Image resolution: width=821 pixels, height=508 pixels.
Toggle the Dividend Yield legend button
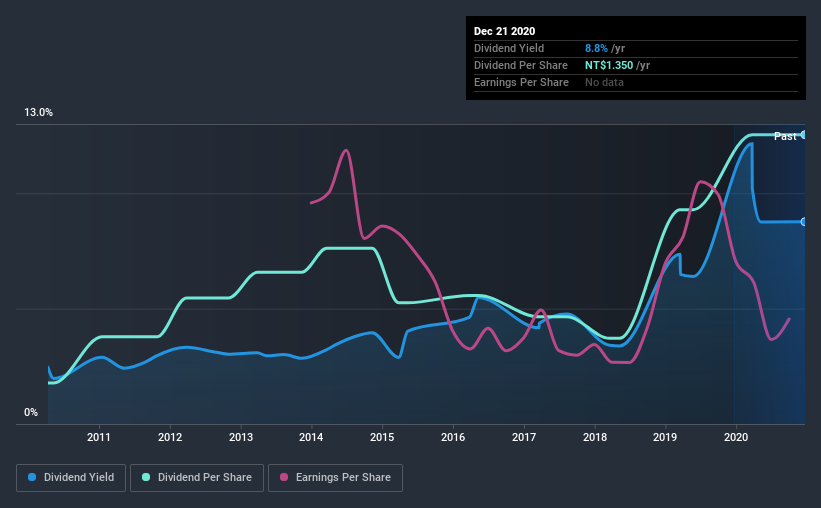click(71, 478)
